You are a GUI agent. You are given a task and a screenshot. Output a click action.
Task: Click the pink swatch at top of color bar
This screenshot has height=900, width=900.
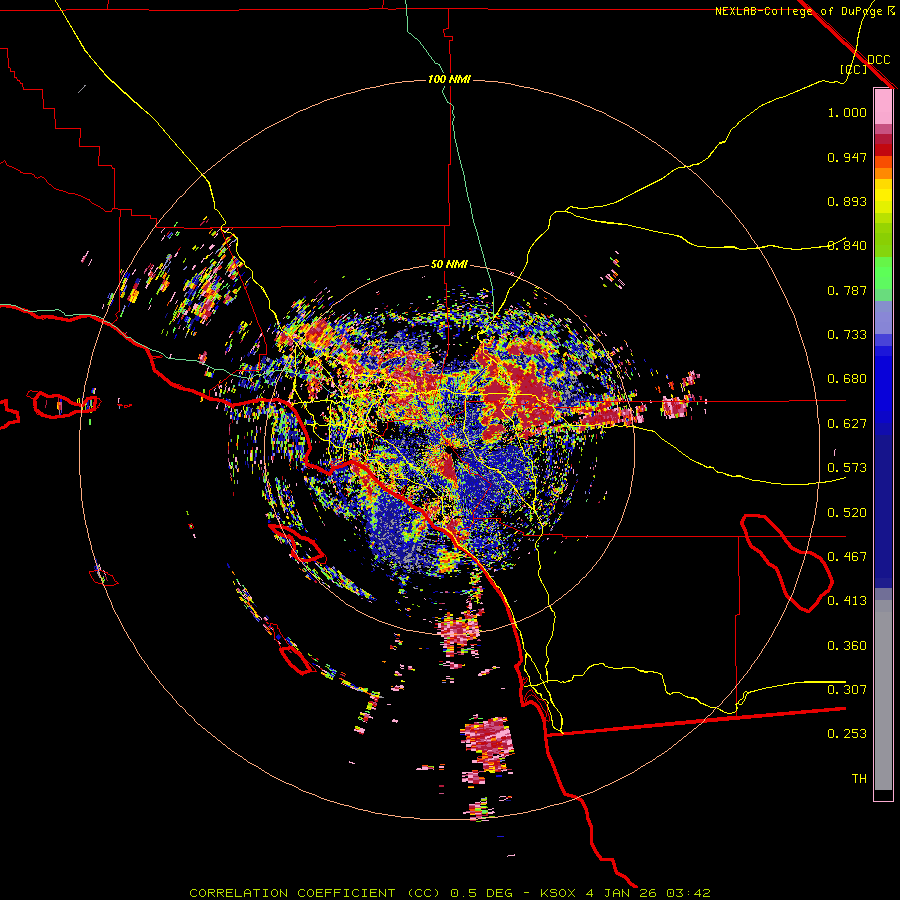click(x=883, y=107)
